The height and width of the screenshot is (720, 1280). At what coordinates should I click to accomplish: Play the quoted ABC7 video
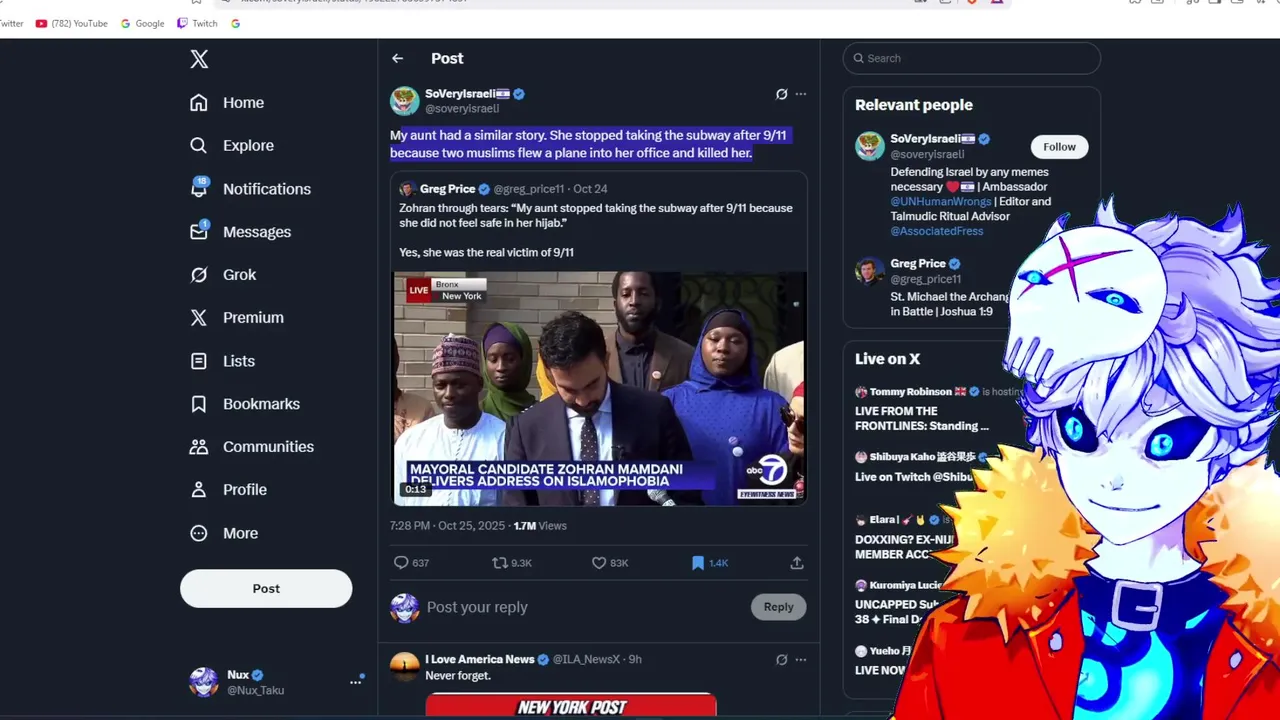(x=600, y=389)
